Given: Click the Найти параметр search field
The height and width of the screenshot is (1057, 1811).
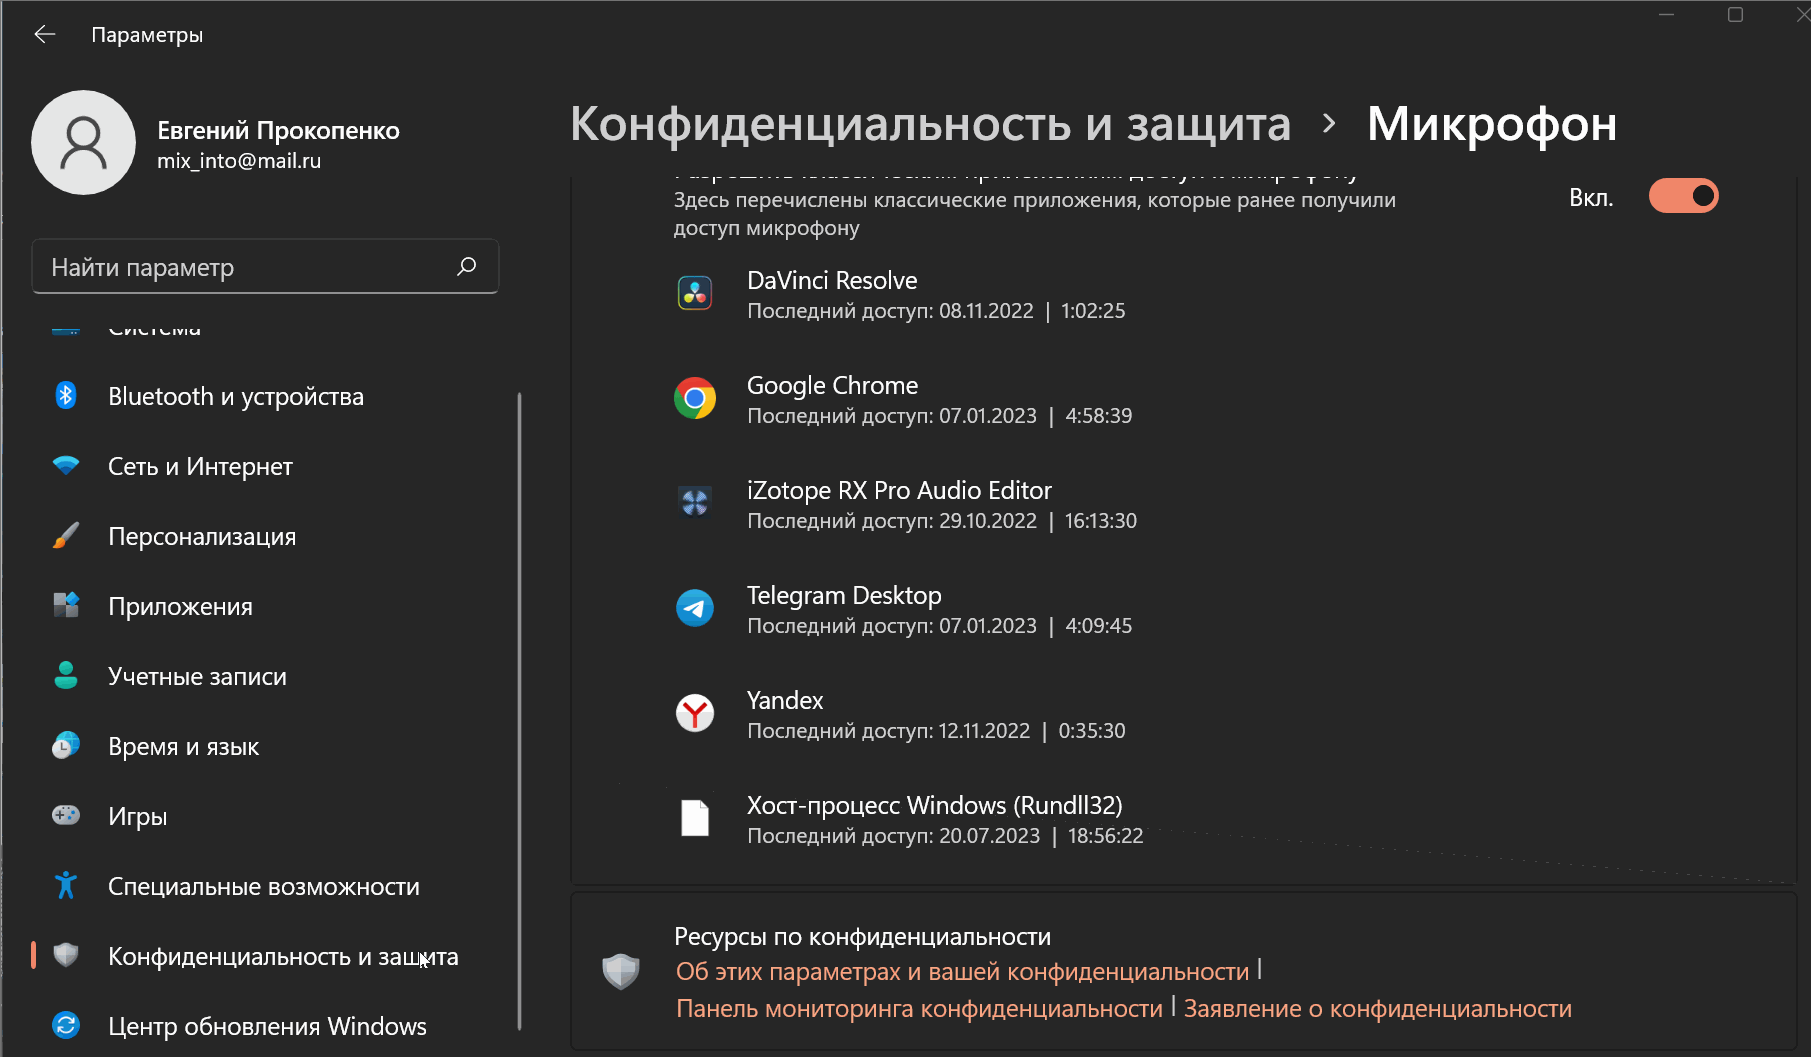Looking at the screenshot, I should pyautogui.click(x=245, y=267).
